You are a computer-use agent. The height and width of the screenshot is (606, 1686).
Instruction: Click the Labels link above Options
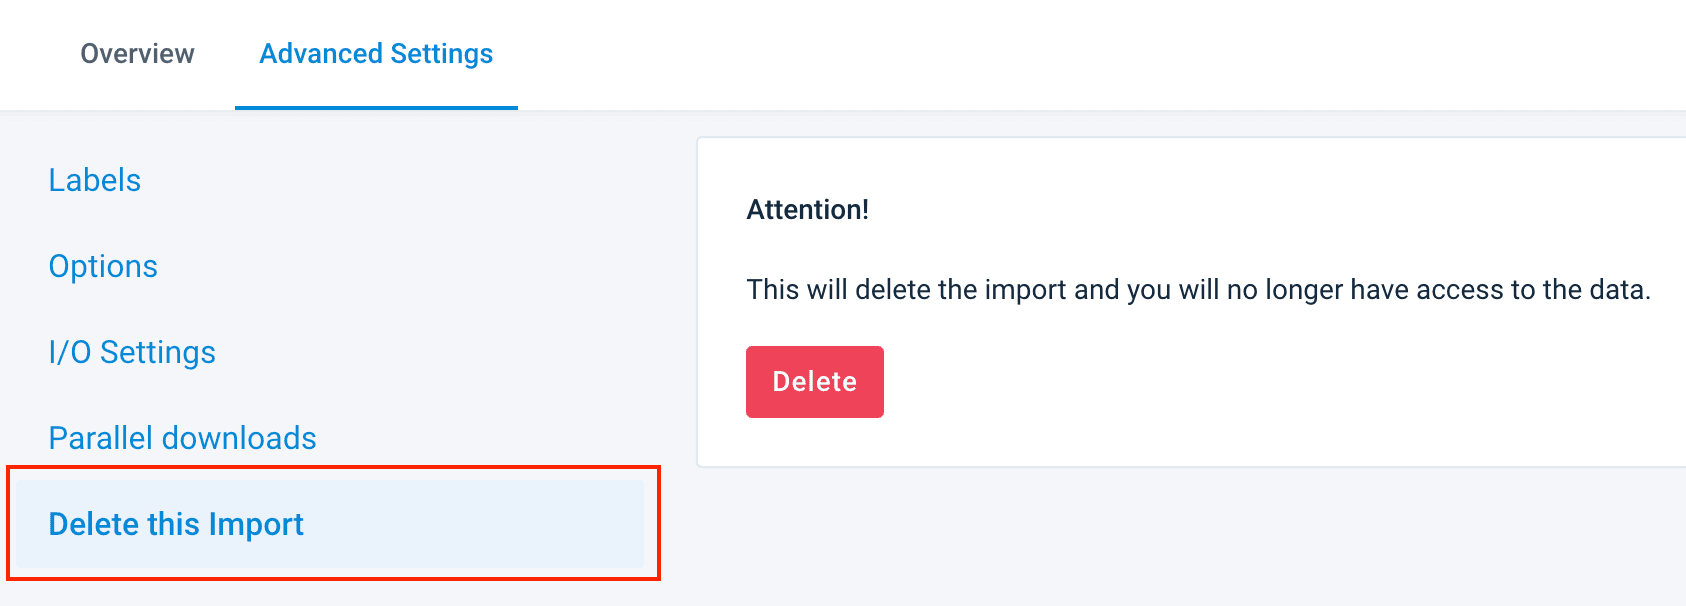95,180
